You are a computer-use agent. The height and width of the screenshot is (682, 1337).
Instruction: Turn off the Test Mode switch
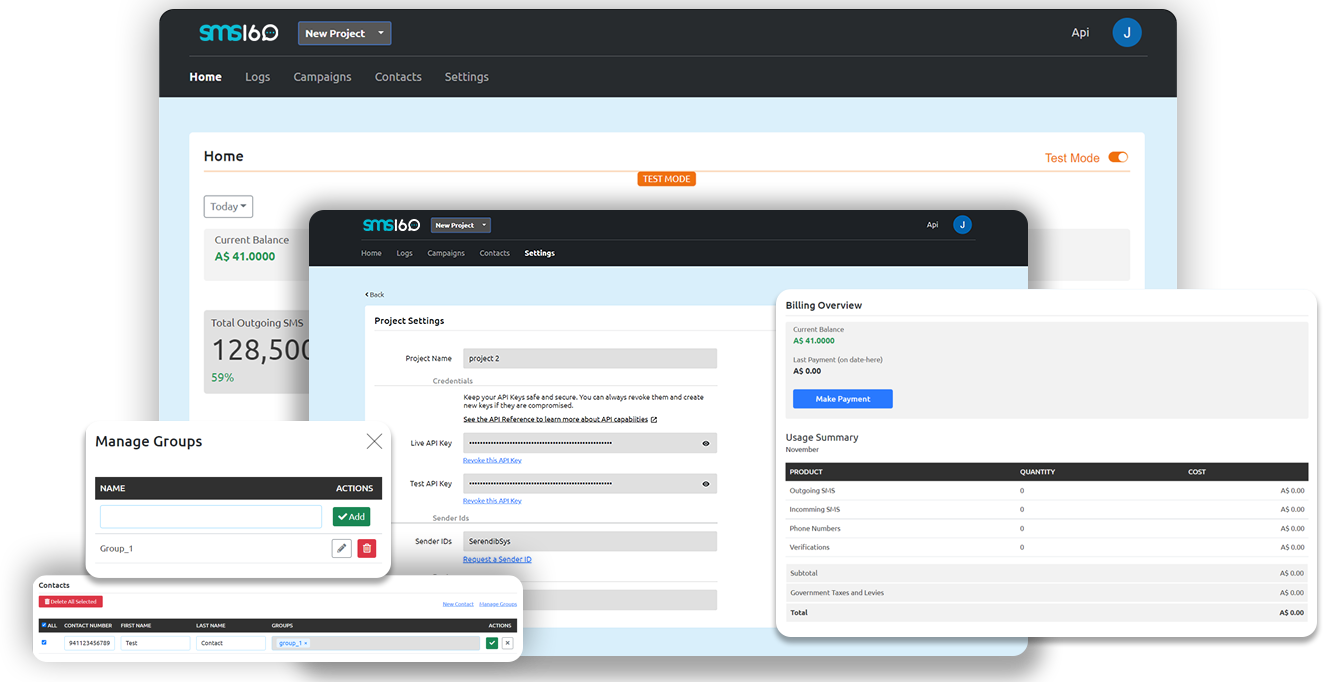1118,157
